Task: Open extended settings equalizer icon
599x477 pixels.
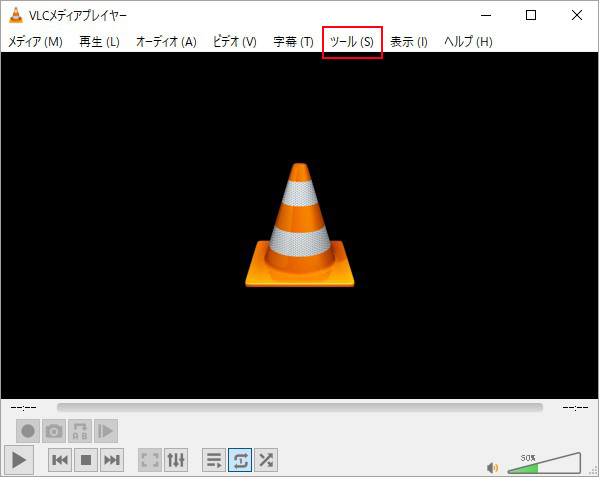Action: pos(176,460)
